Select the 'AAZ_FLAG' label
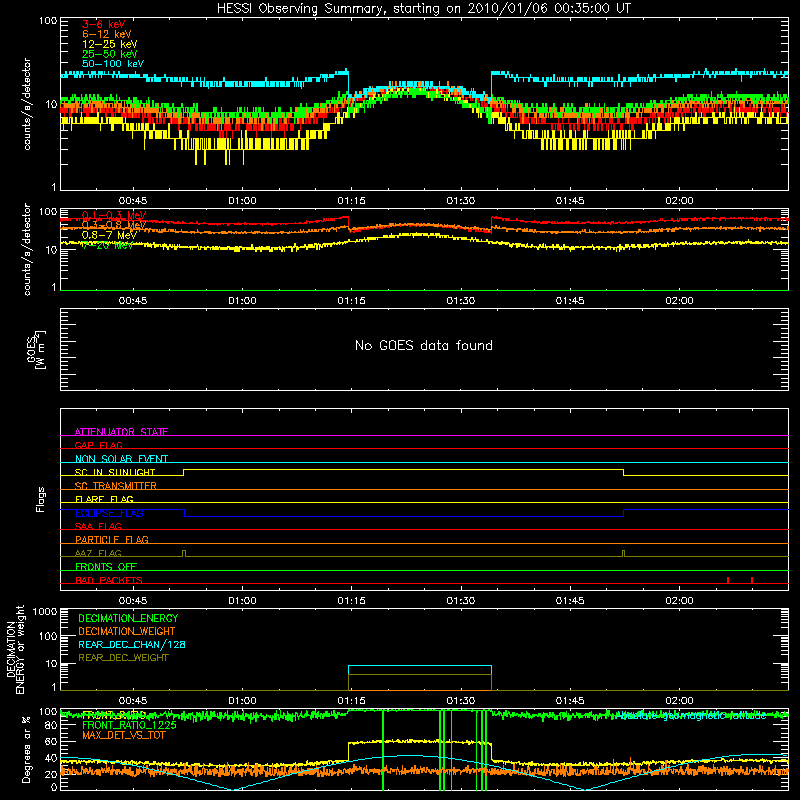 point(98,553)
